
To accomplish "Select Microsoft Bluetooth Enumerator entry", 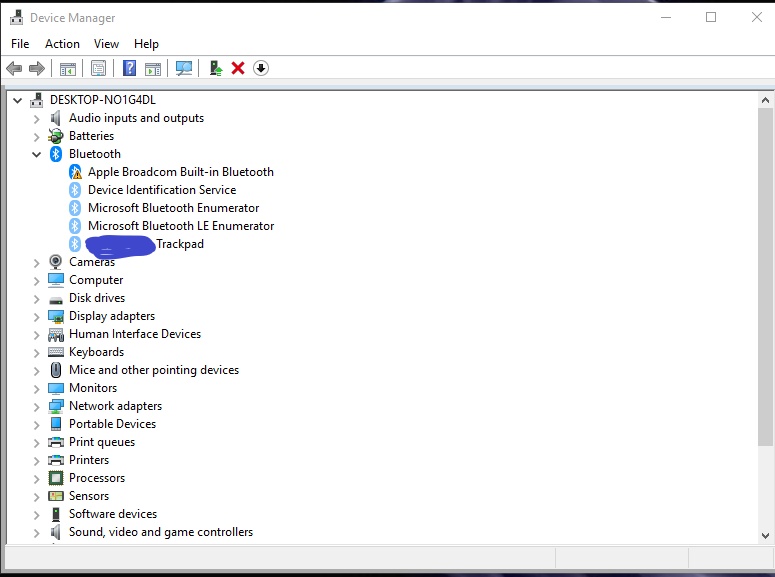I will pyautogui.click(x=173, y=208).
